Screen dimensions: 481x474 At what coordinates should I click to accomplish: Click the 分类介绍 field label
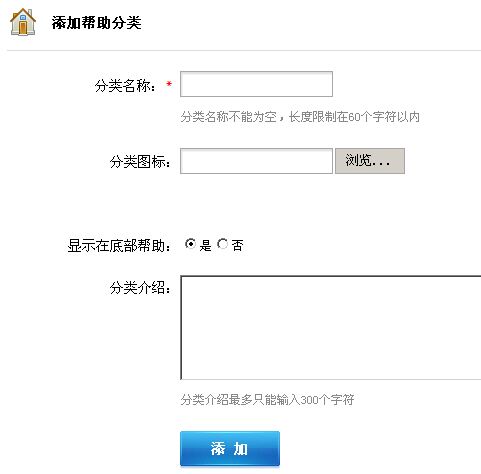(x=140, y=287)
